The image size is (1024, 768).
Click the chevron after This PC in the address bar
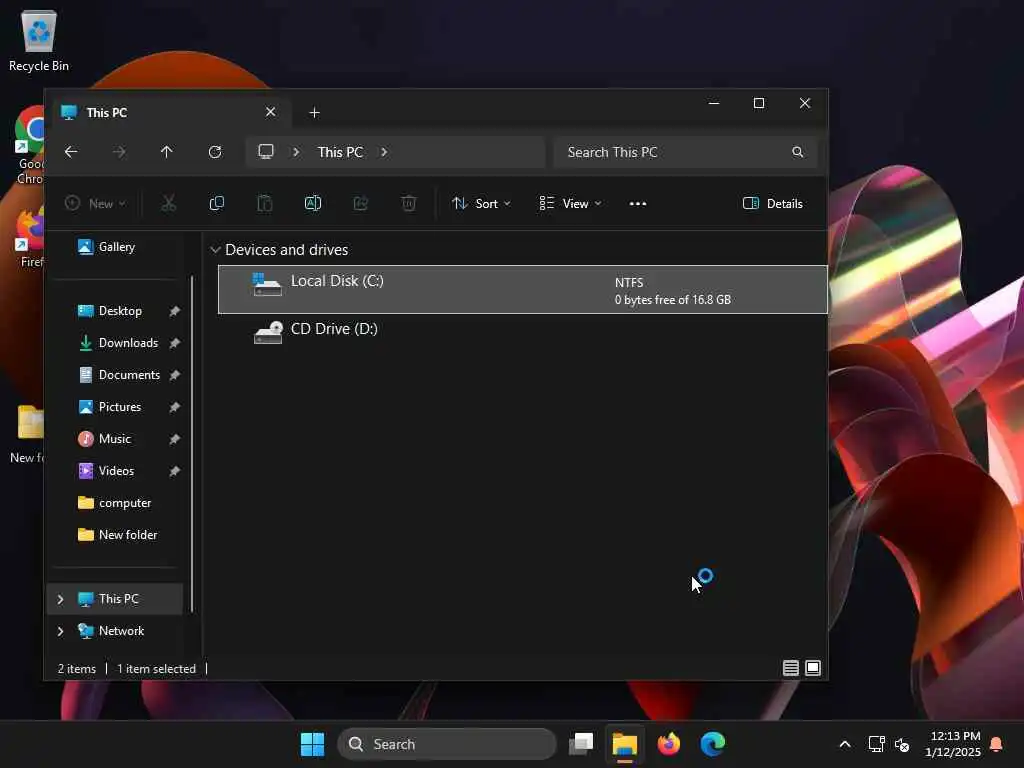point(384,152)
